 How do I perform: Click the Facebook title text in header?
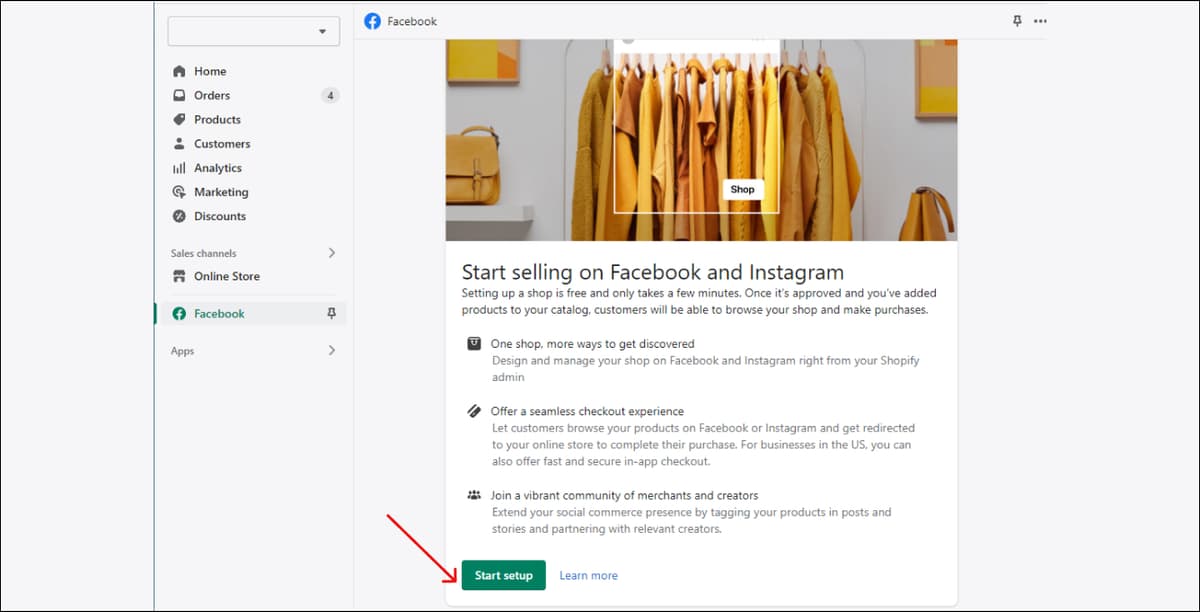[x=412, y=21]
